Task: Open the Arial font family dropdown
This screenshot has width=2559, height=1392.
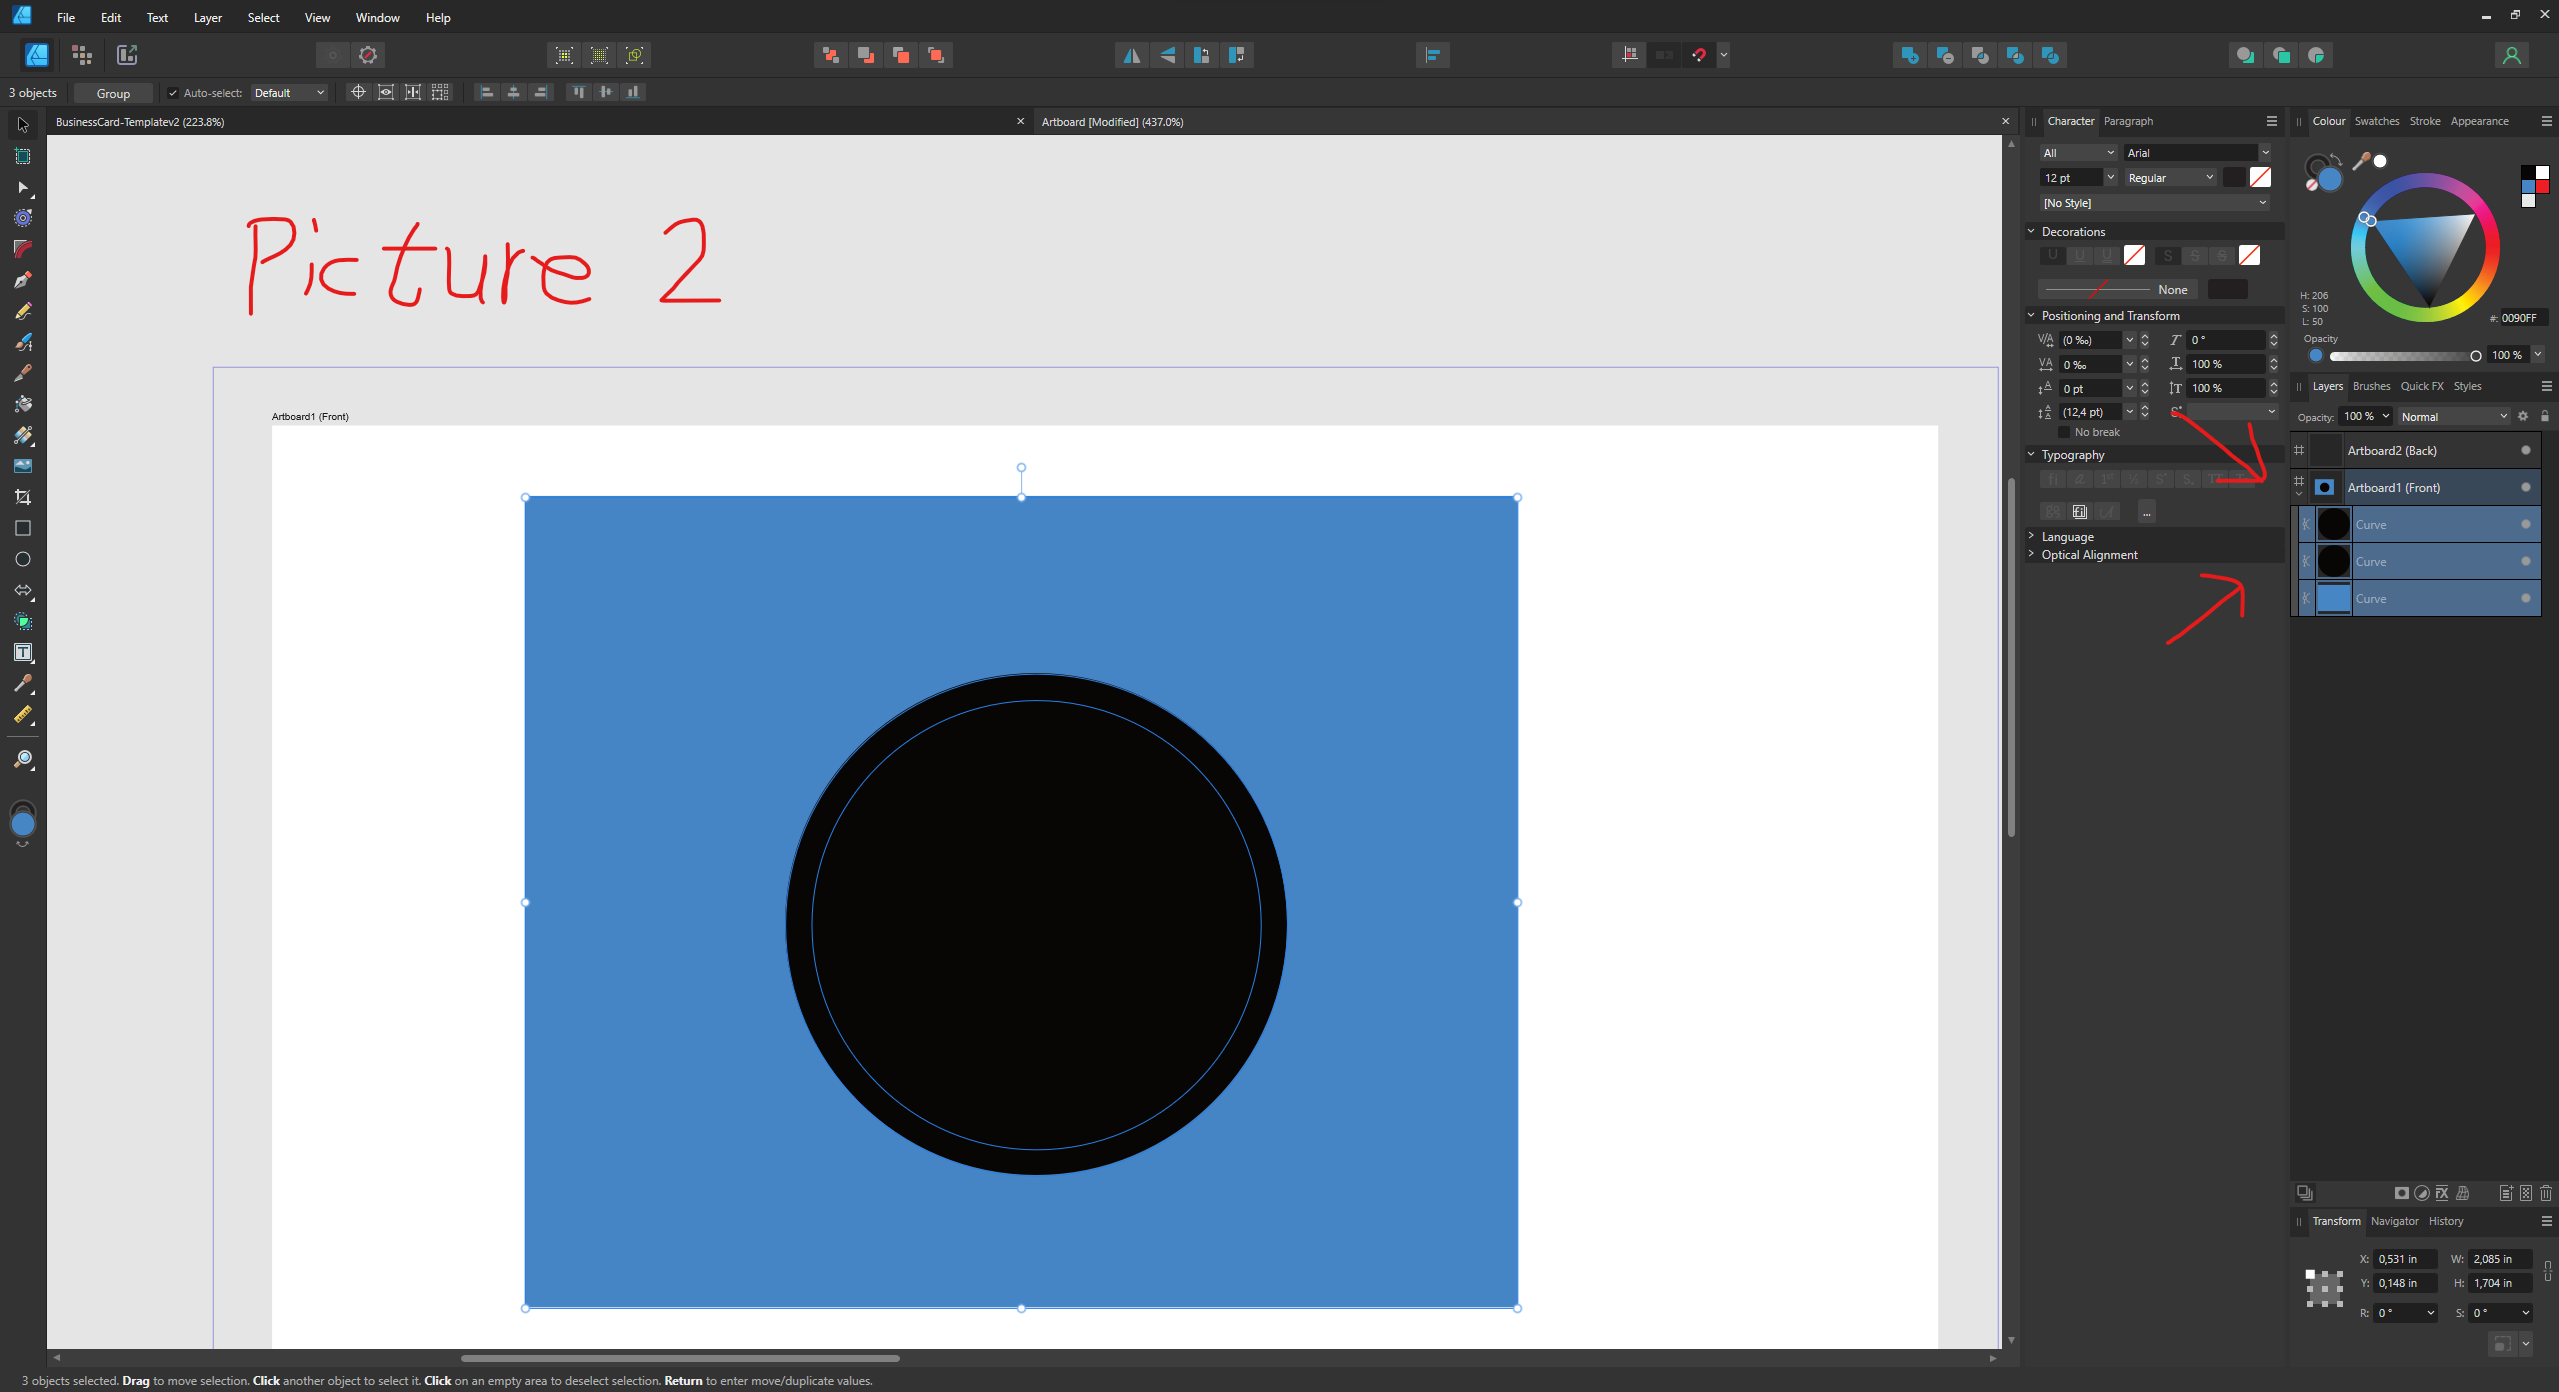Action: (x=2197, y=153)
